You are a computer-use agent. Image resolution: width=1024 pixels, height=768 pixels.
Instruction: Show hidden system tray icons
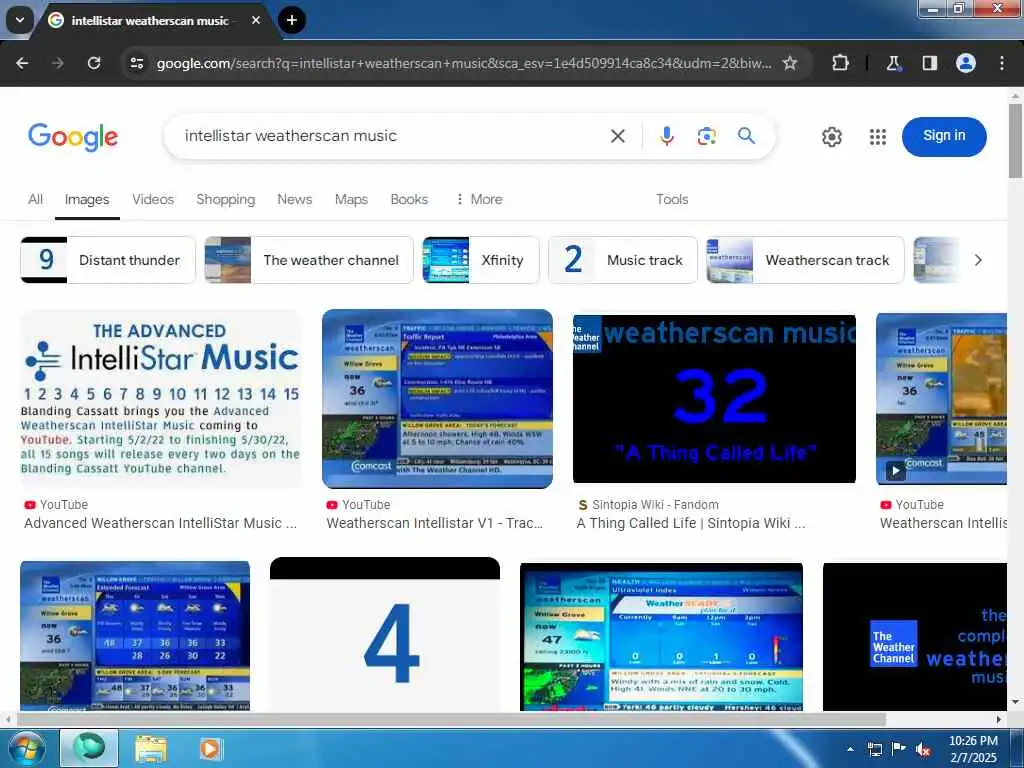[x=850, y=750]
